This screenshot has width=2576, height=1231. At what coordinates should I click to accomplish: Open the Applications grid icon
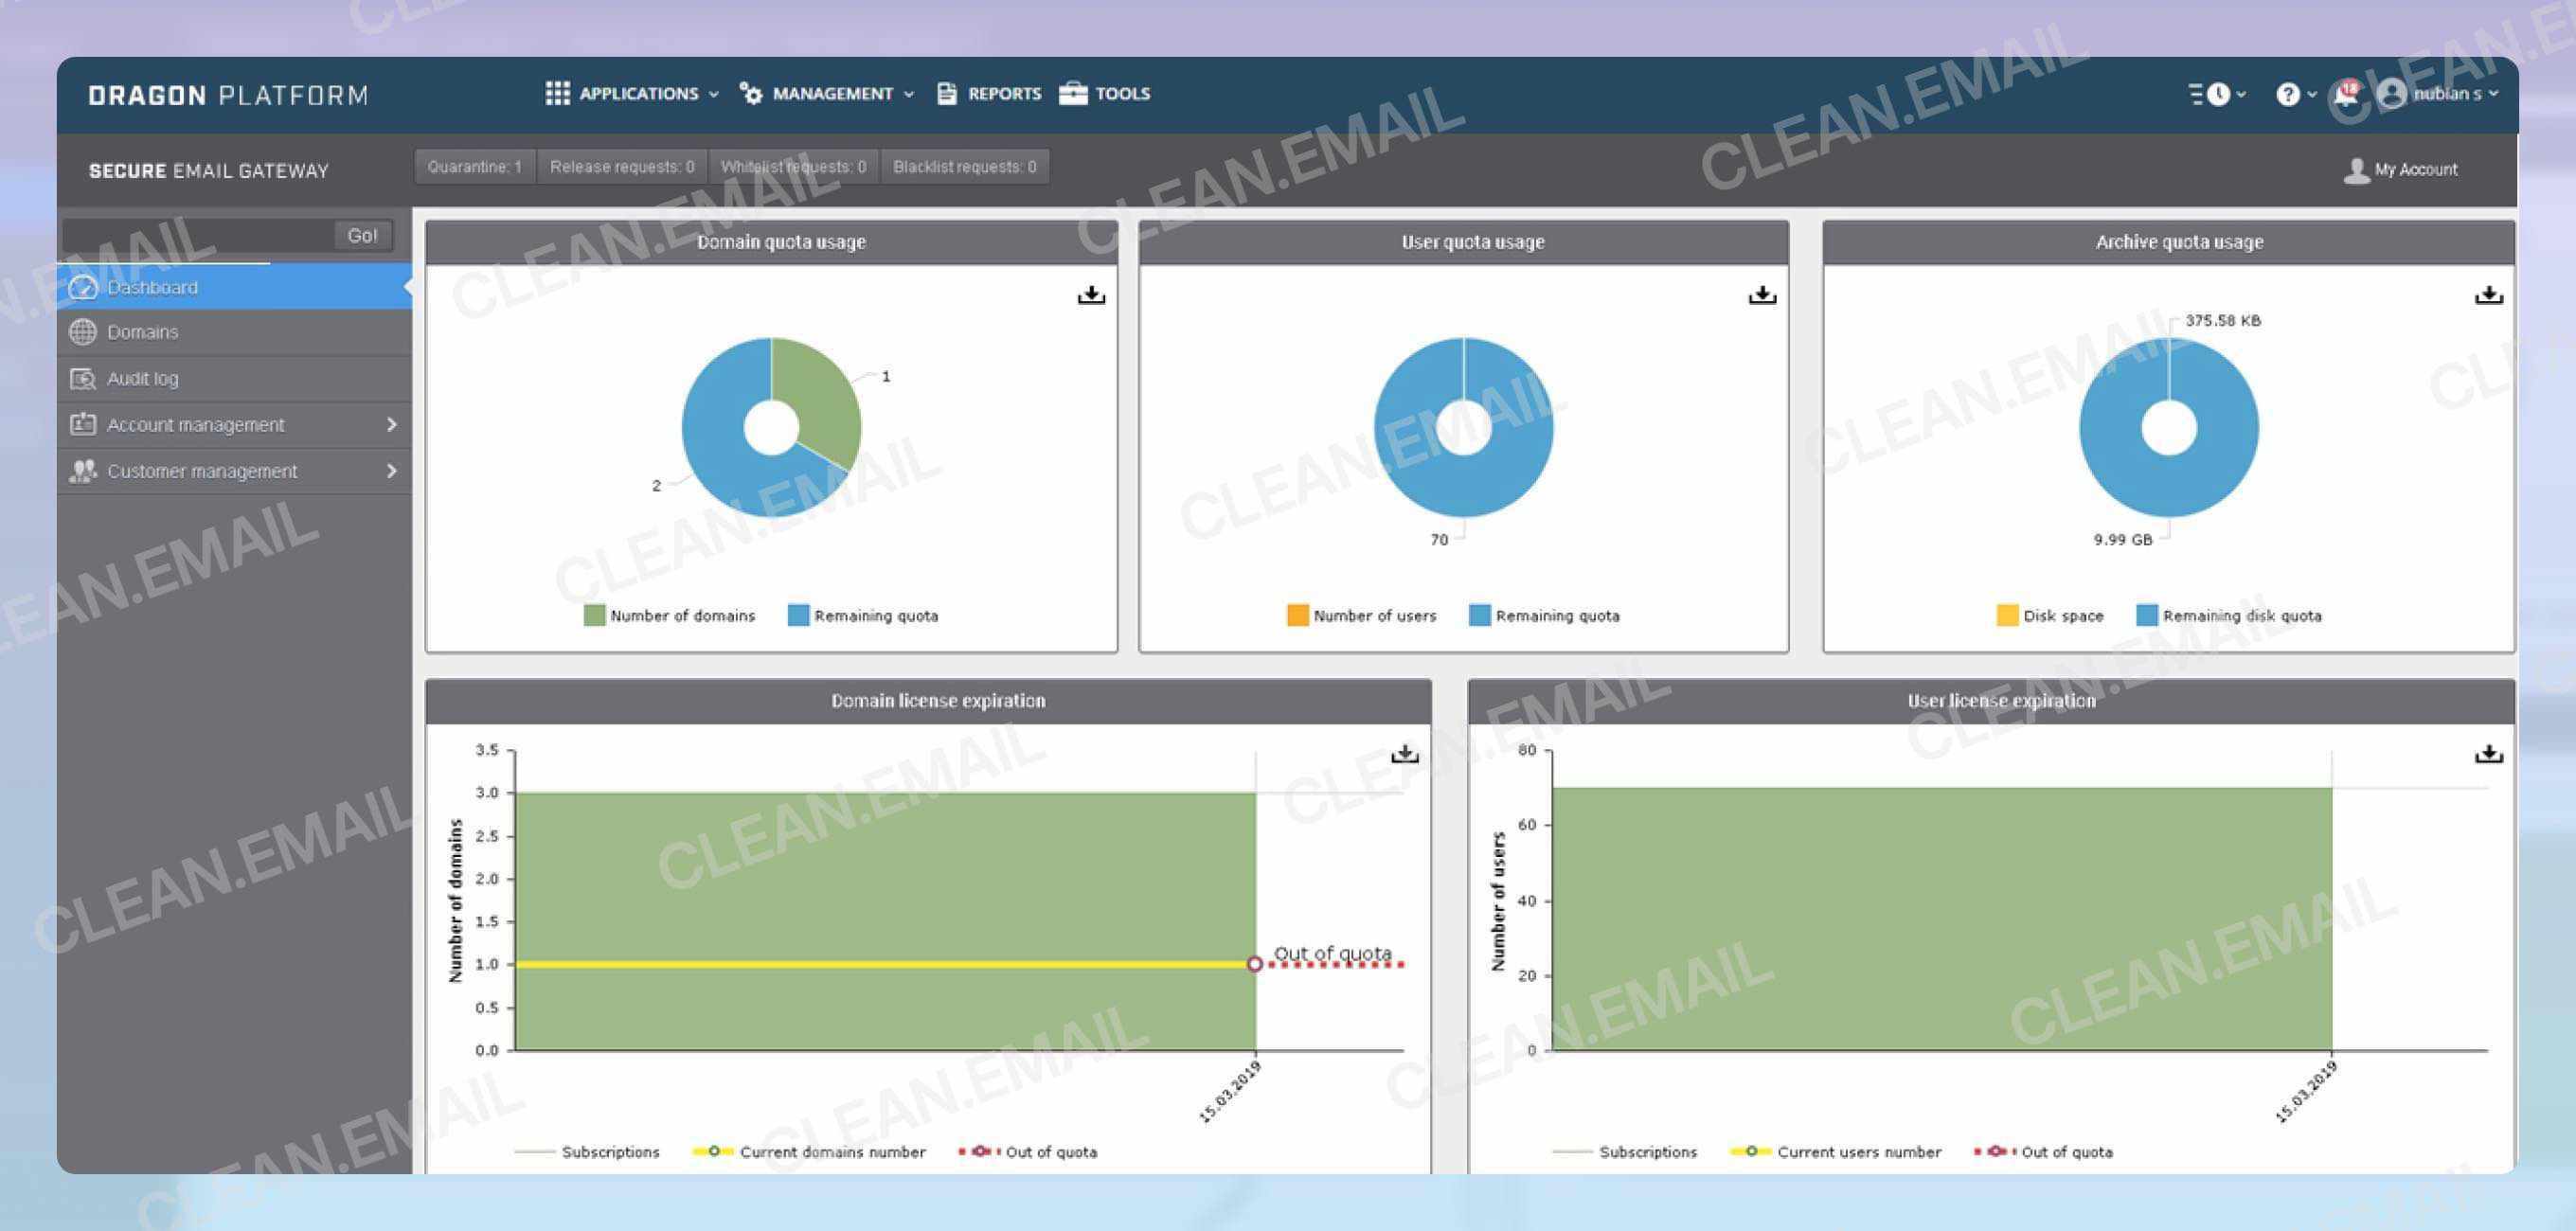pos(558,93)
